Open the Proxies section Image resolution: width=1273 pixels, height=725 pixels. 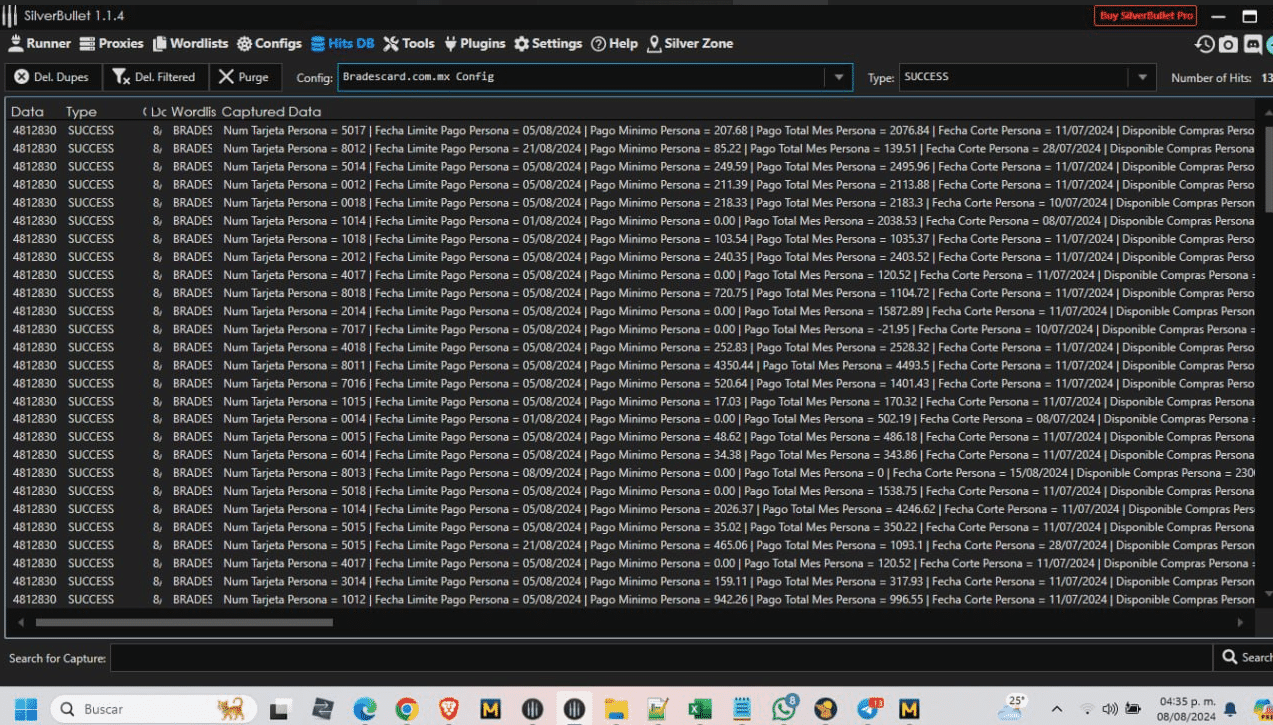pyautogui.click(x=112, y=44)
